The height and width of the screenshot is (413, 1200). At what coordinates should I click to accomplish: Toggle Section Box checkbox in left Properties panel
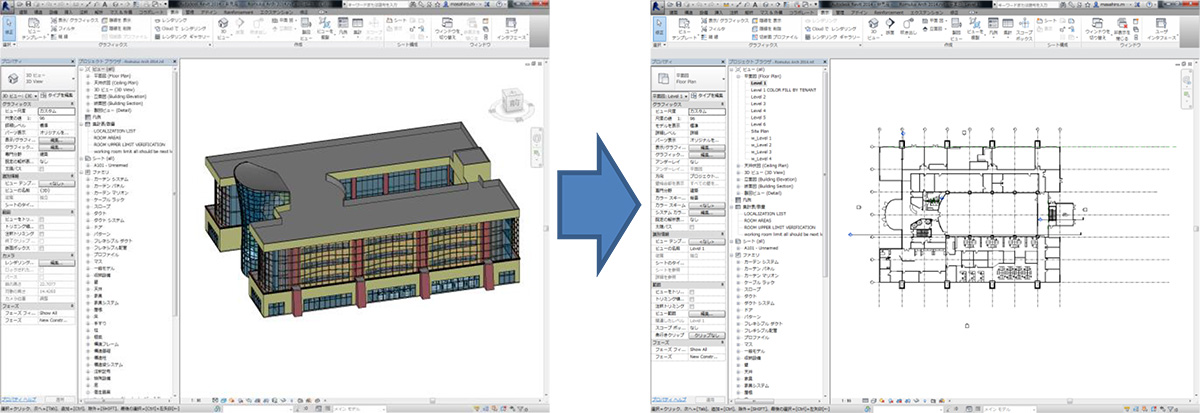click(42, 248)
